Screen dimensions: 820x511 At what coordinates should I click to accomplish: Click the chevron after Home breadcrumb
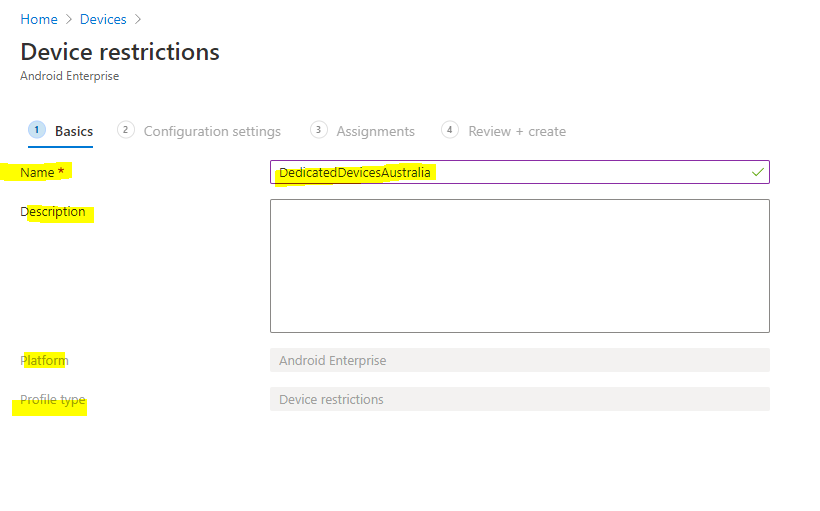click(69, 20)
